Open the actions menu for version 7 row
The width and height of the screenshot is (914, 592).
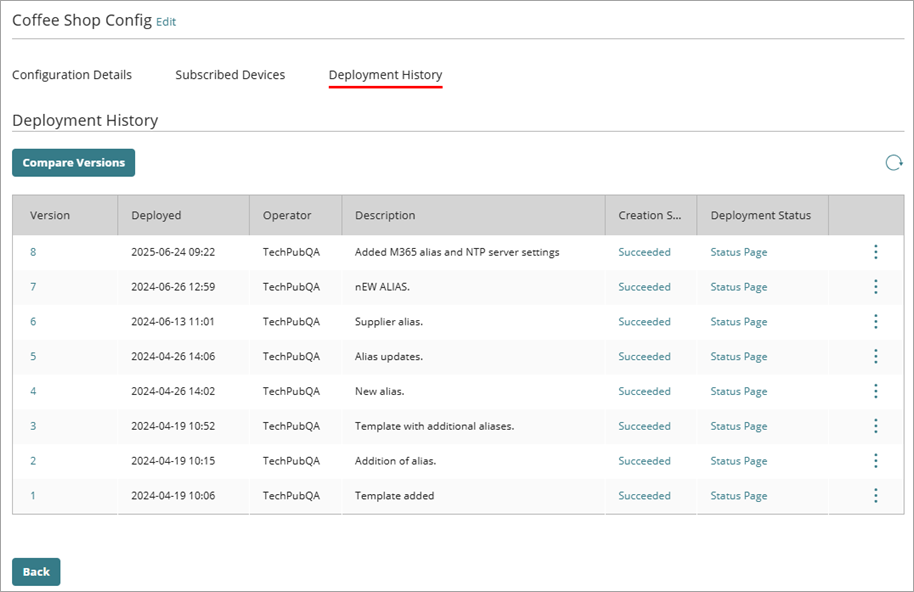(876, 287)
